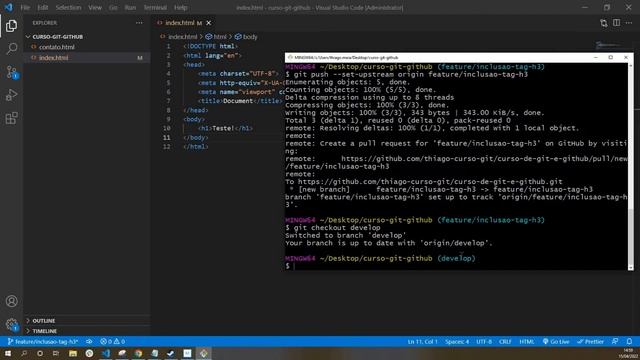Open the Extensions view
The image size is (640, 360).
[11, 118]
